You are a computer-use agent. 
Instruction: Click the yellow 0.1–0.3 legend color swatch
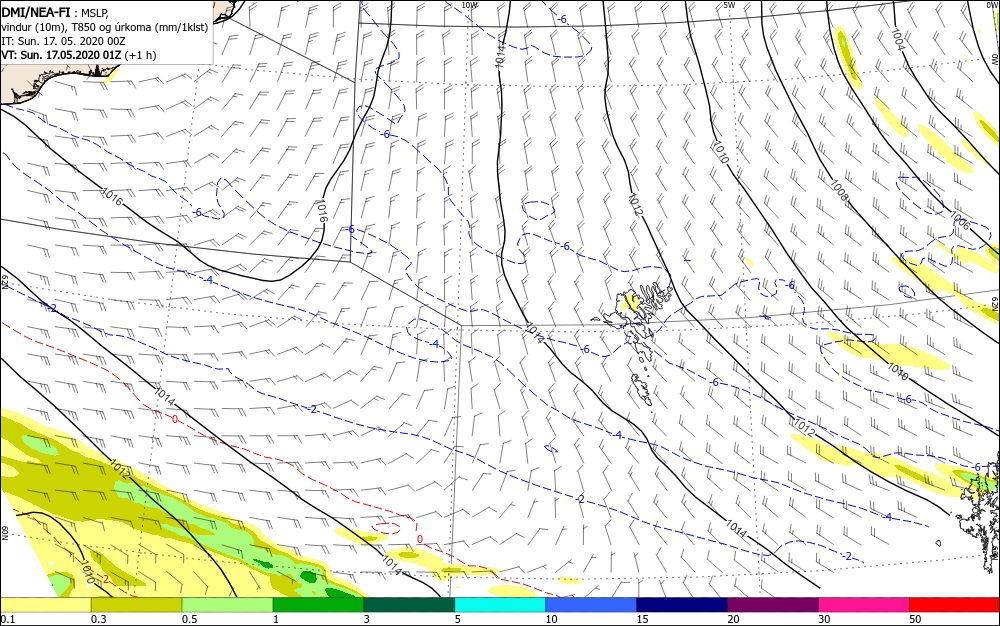[x=46, y=605]
